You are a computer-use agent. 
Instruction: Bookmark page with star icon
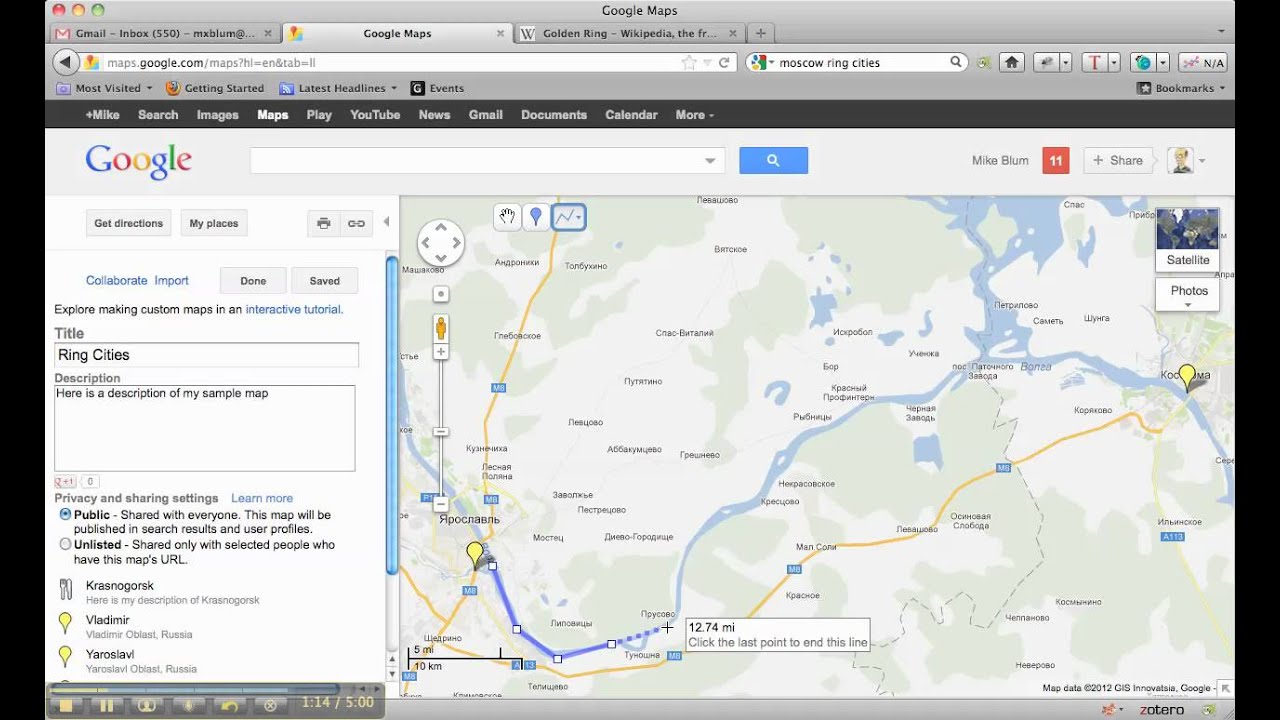(x=689, y=62)
